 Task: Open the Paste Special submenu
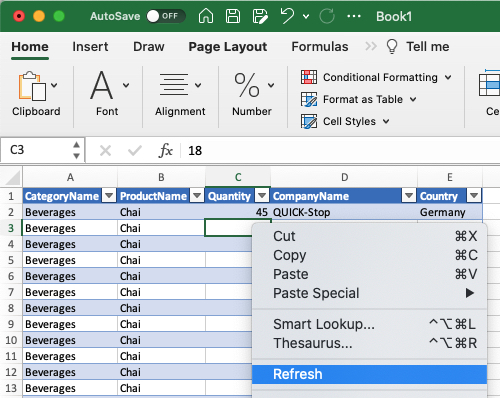[x=369, y=293]
